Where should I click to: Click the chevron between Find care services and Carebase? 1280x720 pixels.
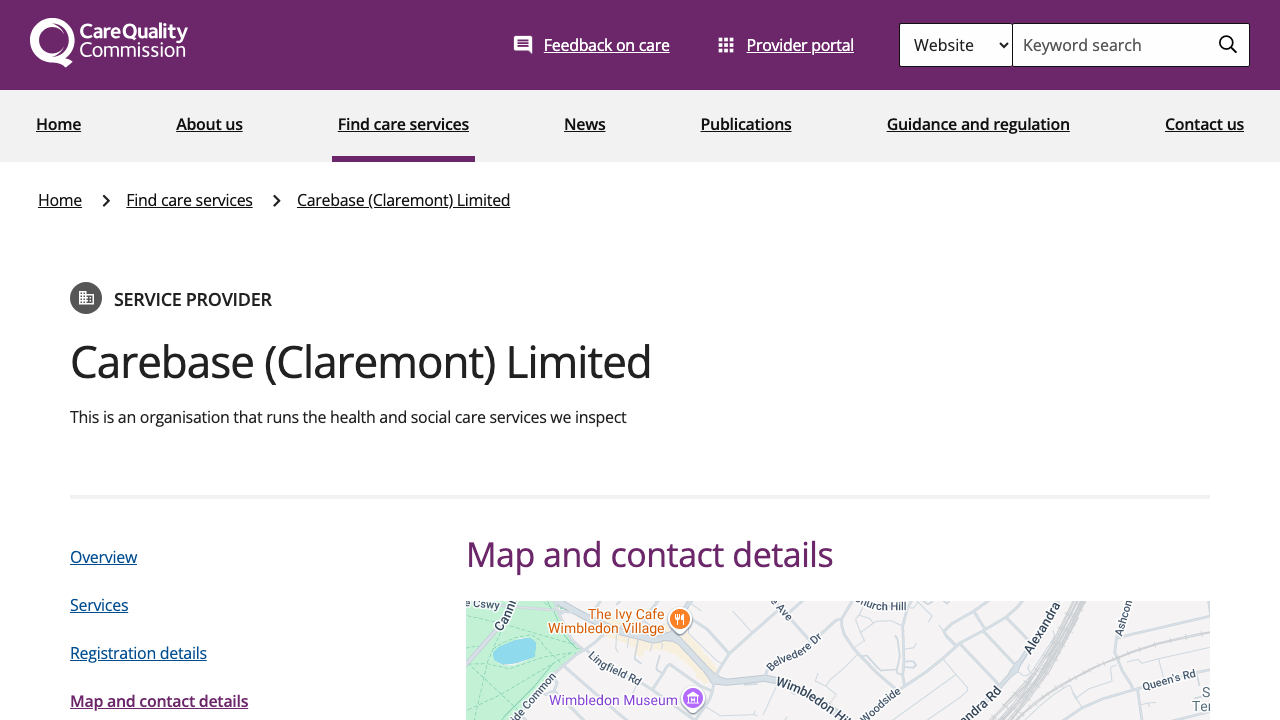pyautogui.click(x=275, y=200)
